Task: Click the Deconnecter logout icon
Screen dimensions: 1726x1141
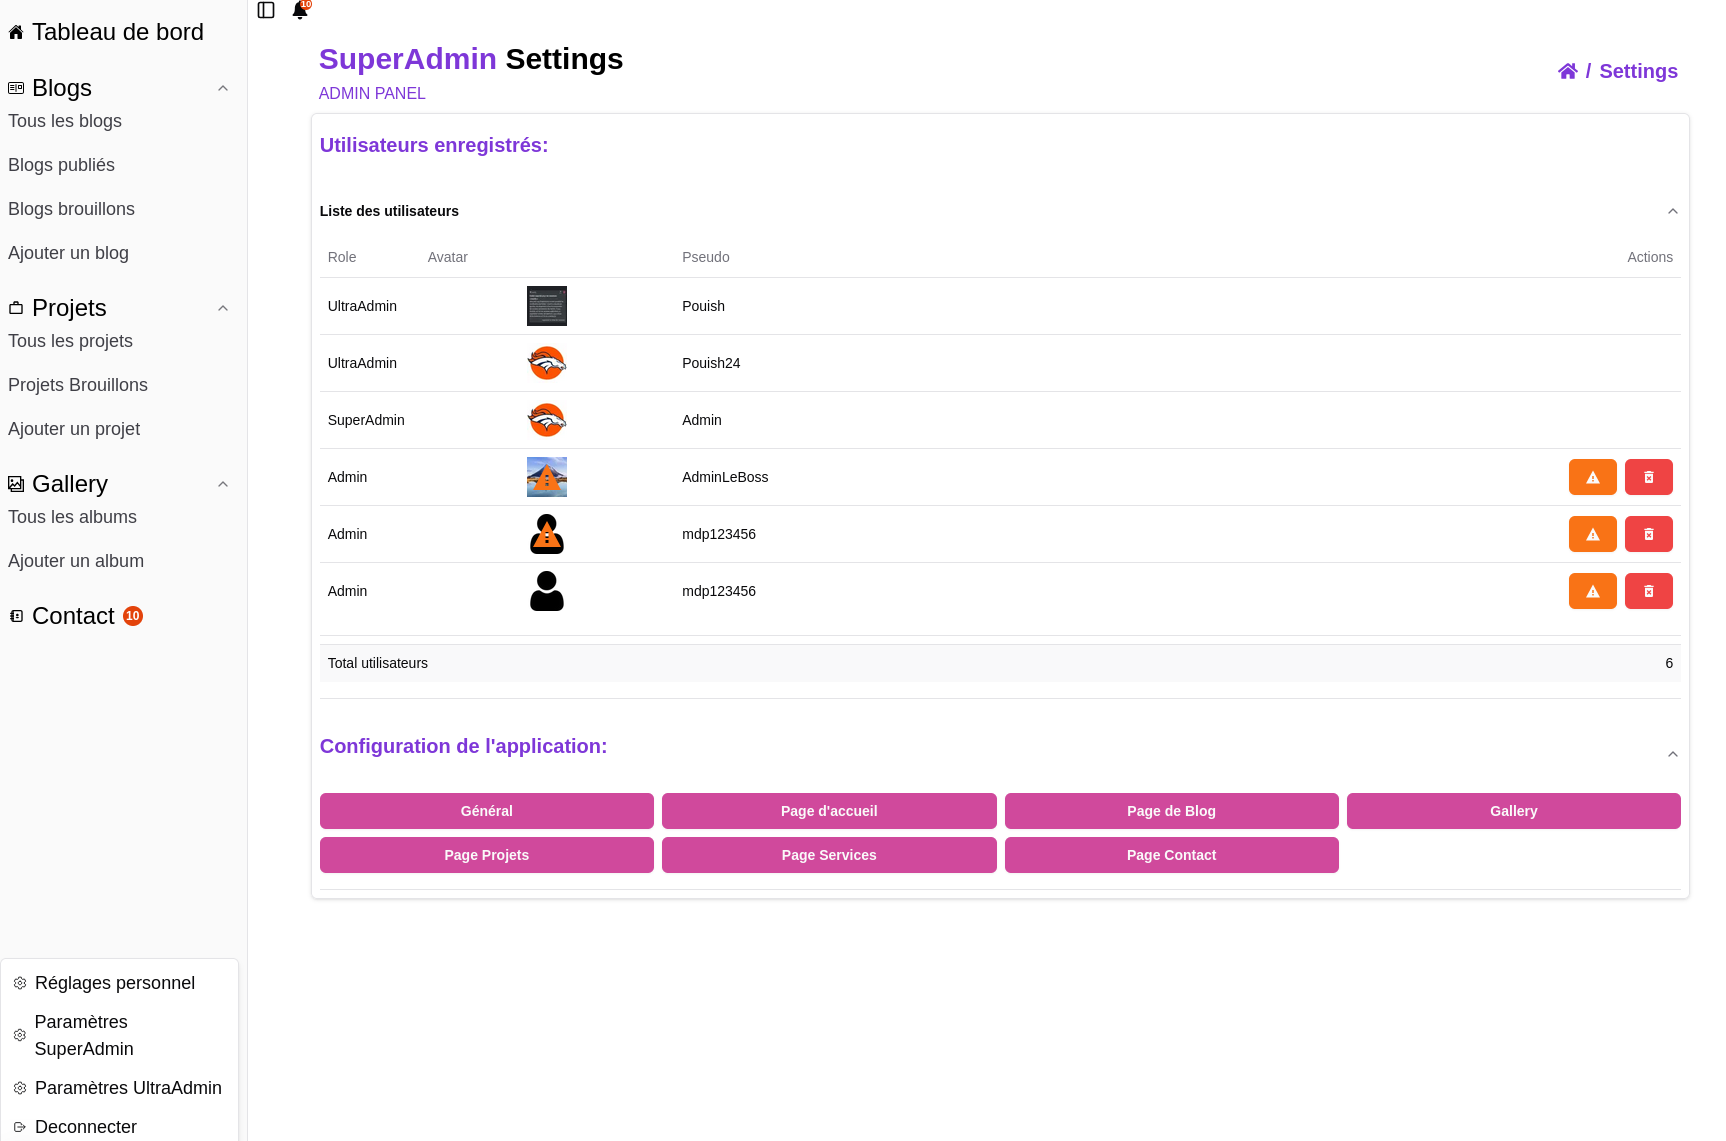Action: [20, 1127]
